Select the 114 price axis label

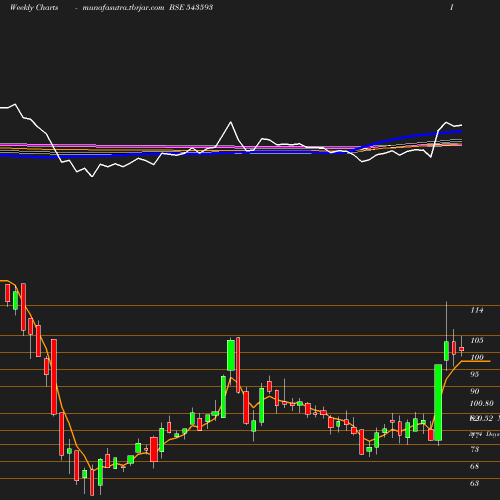[x=477, y=310]
